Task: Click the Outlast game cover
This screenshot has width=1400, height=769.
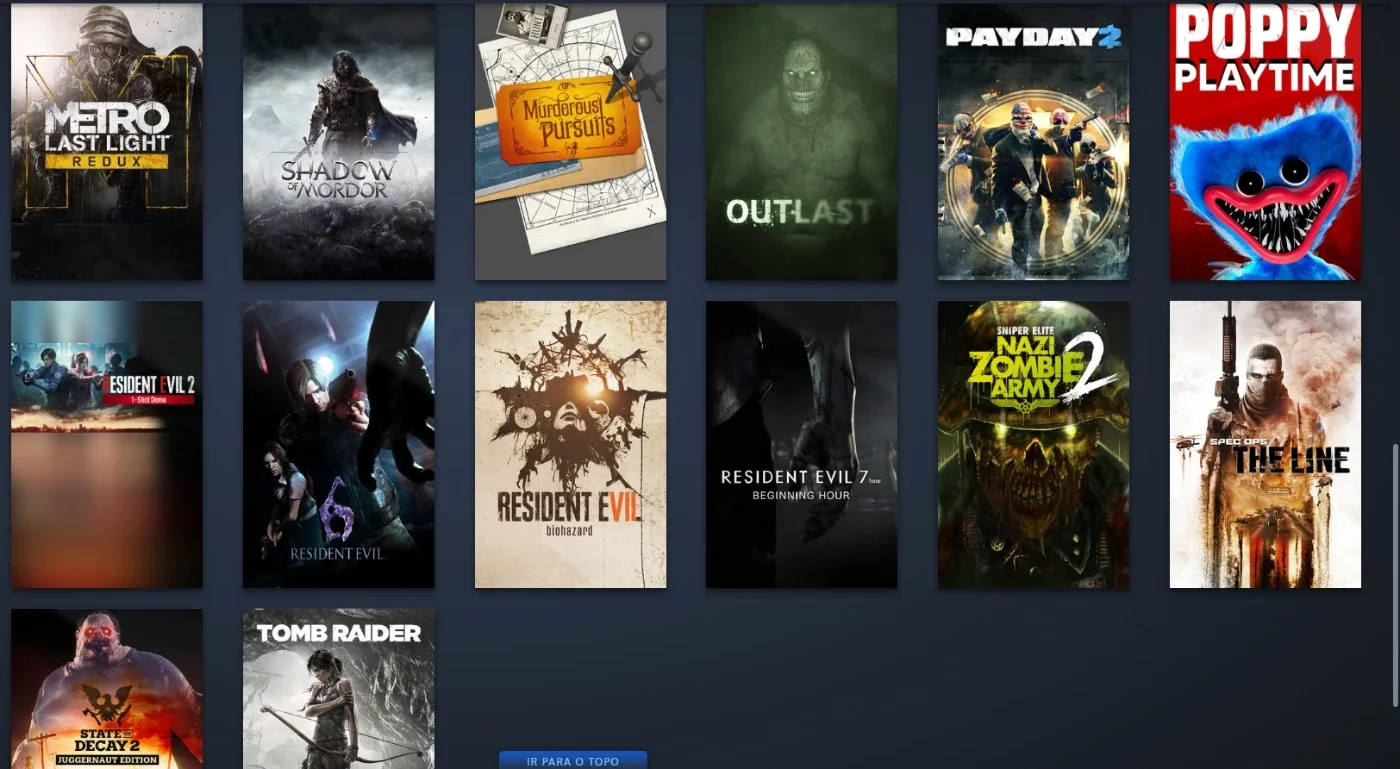Action: pyautogui.click(x=802, y=141)
